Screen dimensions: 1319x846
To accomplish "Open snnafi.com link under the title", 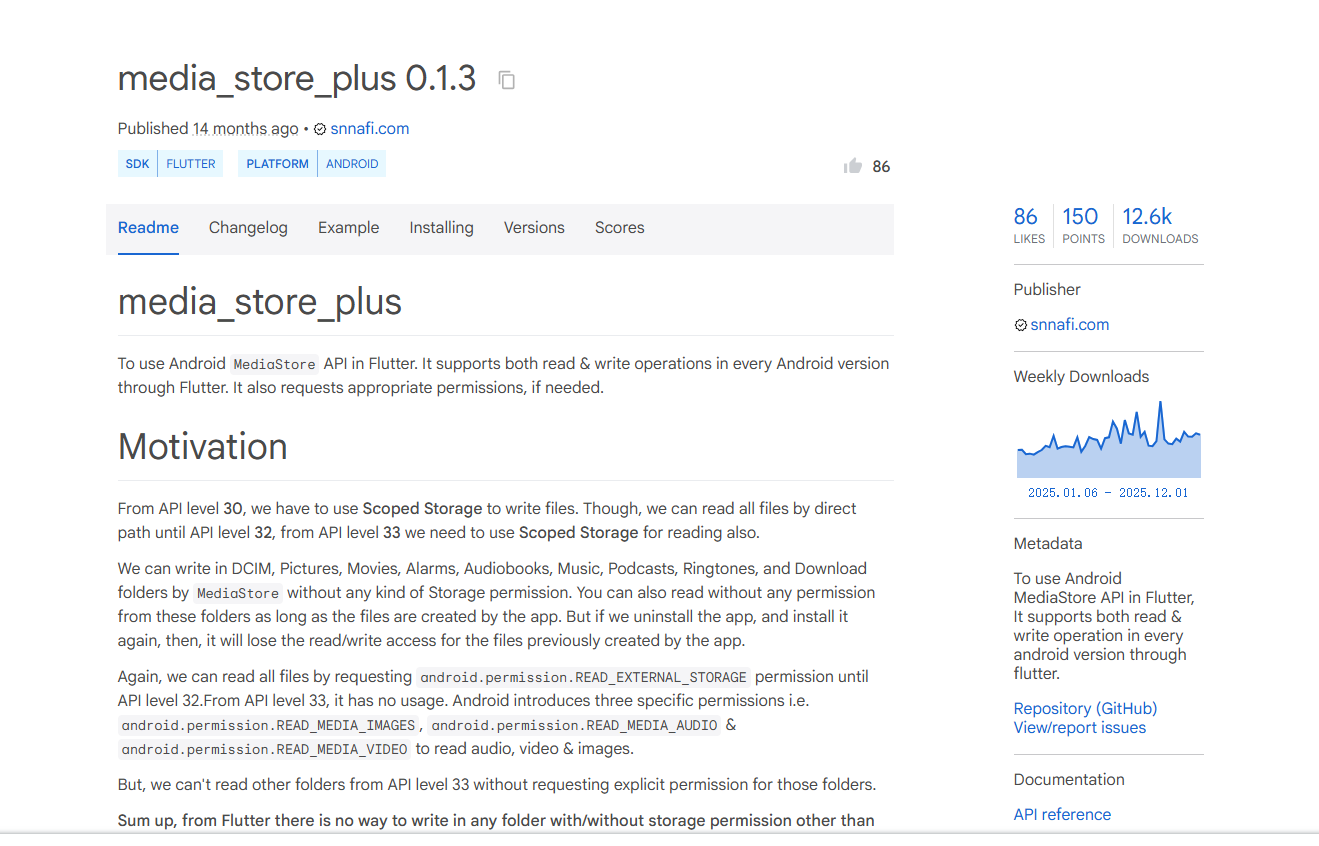I will (369, 129).
